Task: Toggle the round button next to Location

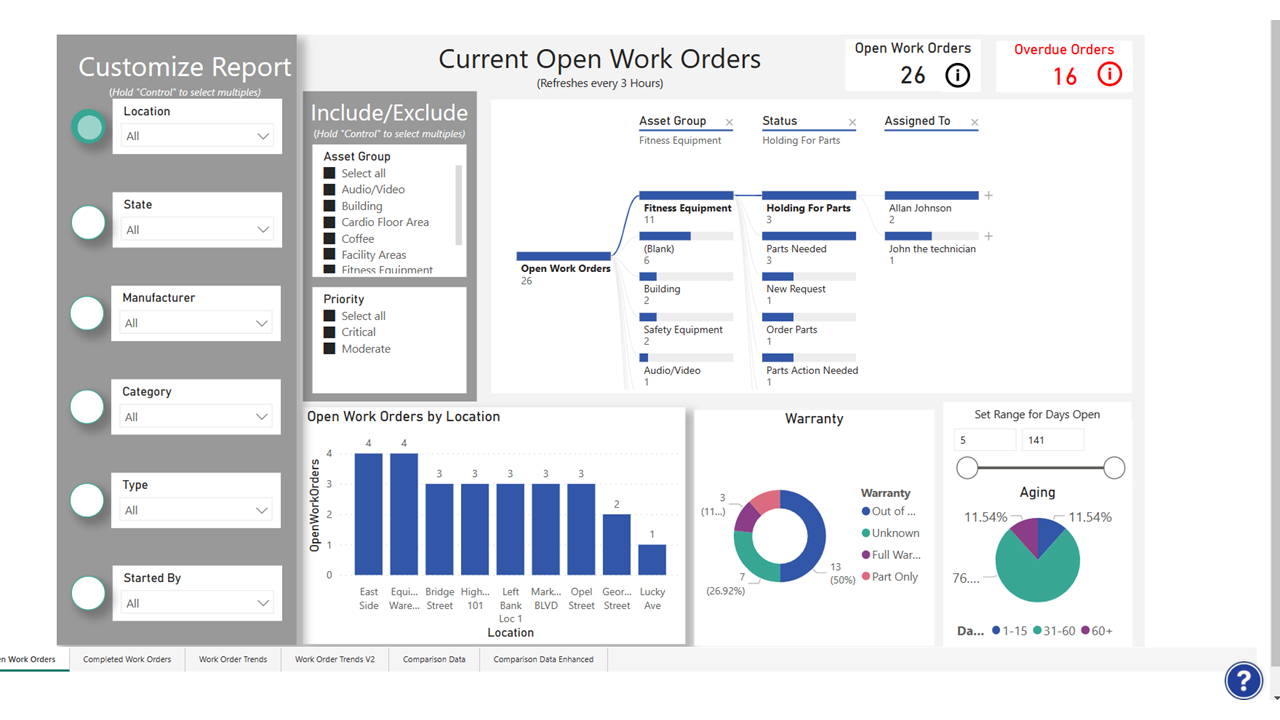Action: (x=89, y=127)
